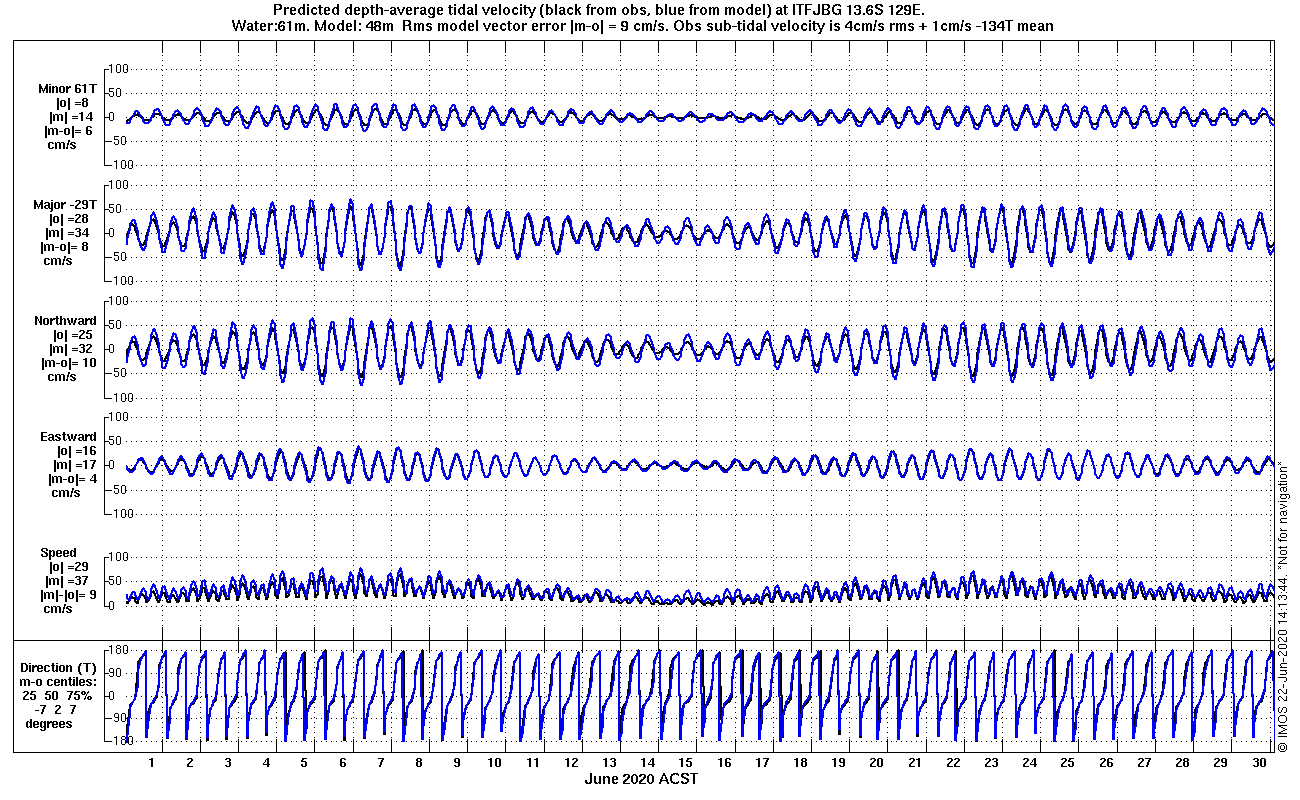Viewport: 1300px width, 800px height.
Task: Click the 'Speed' panel label
Action: point(57,553)
